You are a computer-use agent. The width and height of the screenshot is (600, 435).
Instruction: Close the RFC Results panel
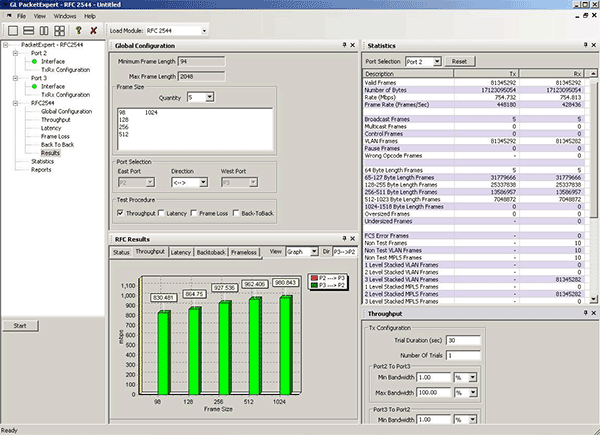[353, 239]
